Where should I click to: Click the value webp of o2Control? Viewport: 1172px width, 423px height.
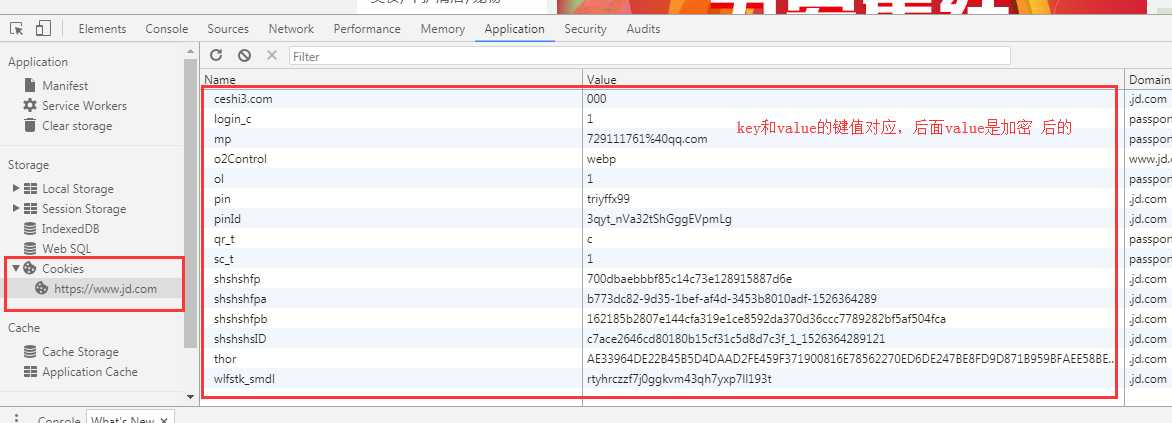point(601,158)
